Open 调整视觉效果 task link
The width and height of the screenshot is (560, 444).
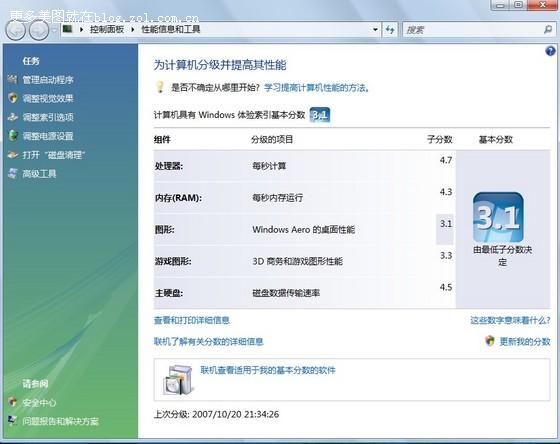[x=48, y=99]
